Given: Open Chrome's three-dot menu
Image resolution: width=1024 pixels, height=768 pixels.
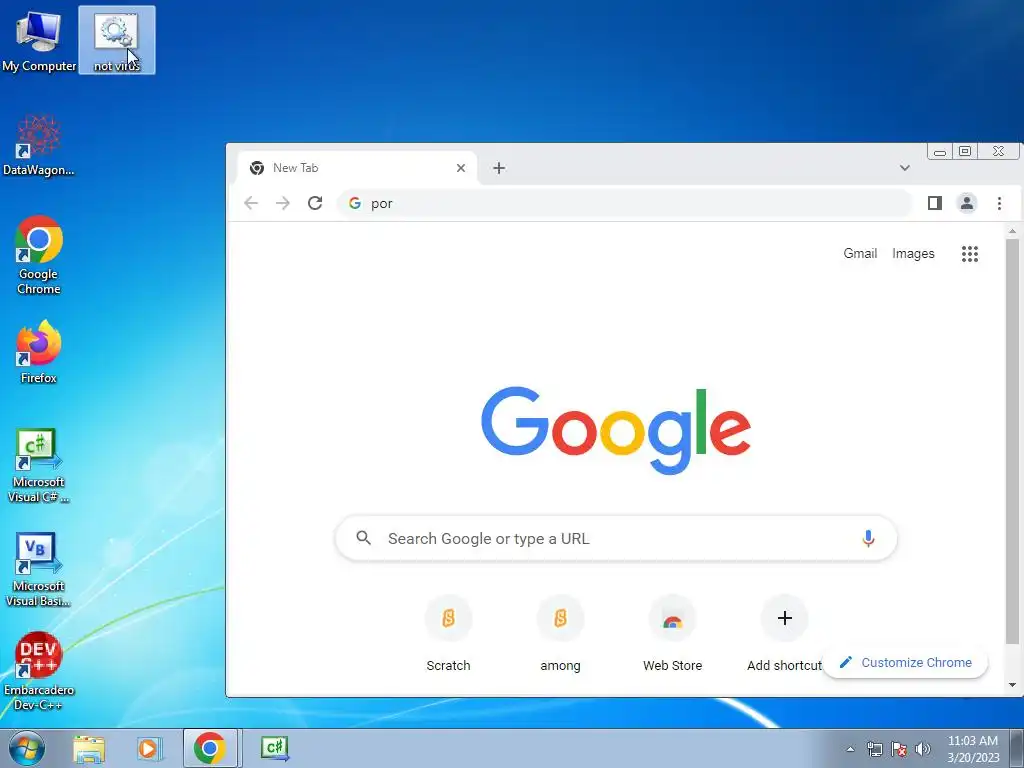Looking at the screenshot, I should [x=999, y=203].
